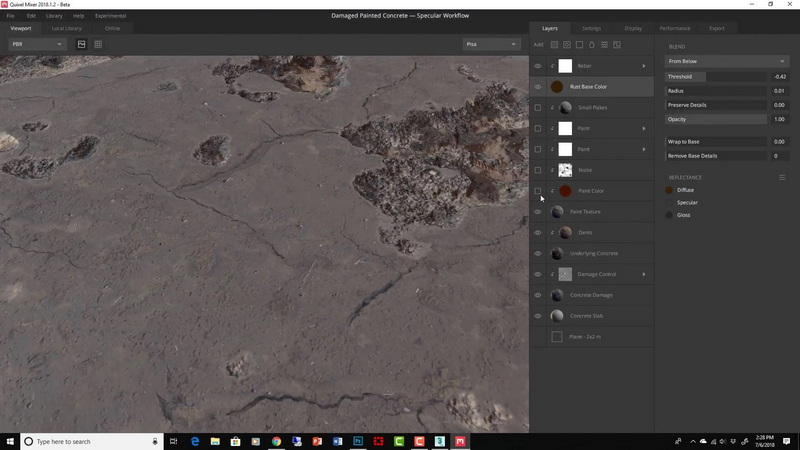800x450 pixels.
Task: Hide the Rebar layer
Action: [x=538, y=66]
